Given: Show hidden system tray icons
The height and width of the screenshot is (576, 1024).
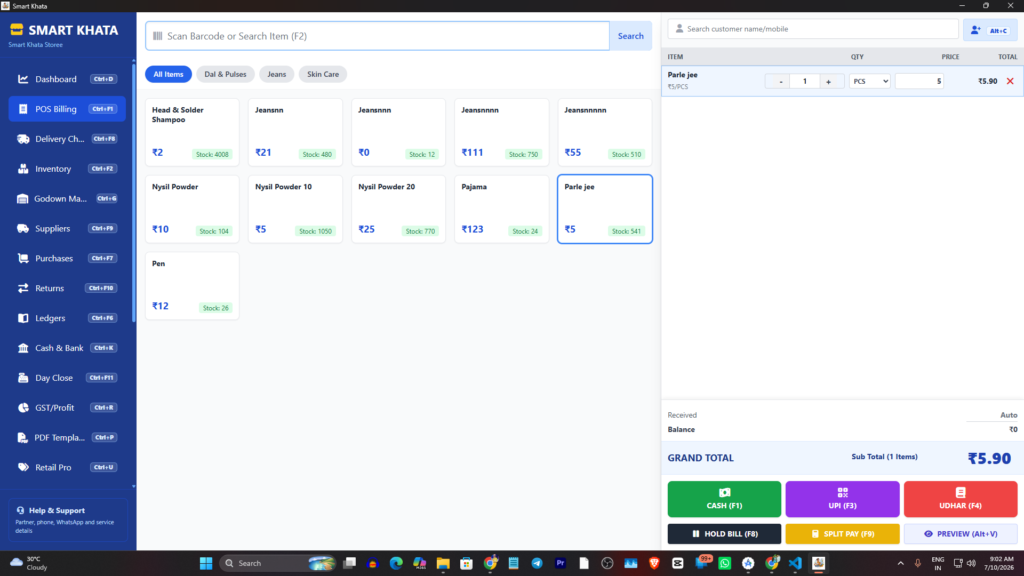Looking at the screenshot, I should point(901,564).
